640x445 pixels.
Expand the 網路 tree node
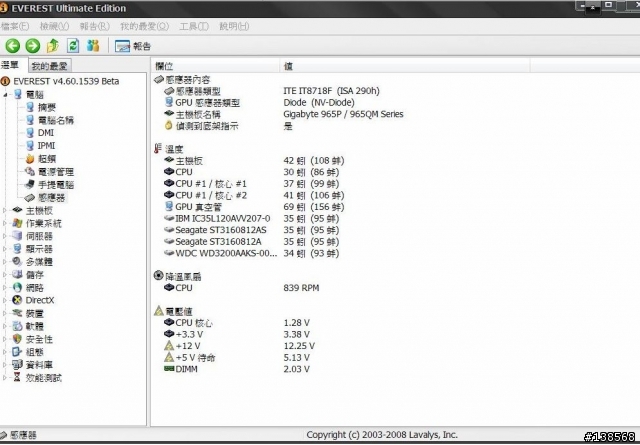(x=5, y=288)
